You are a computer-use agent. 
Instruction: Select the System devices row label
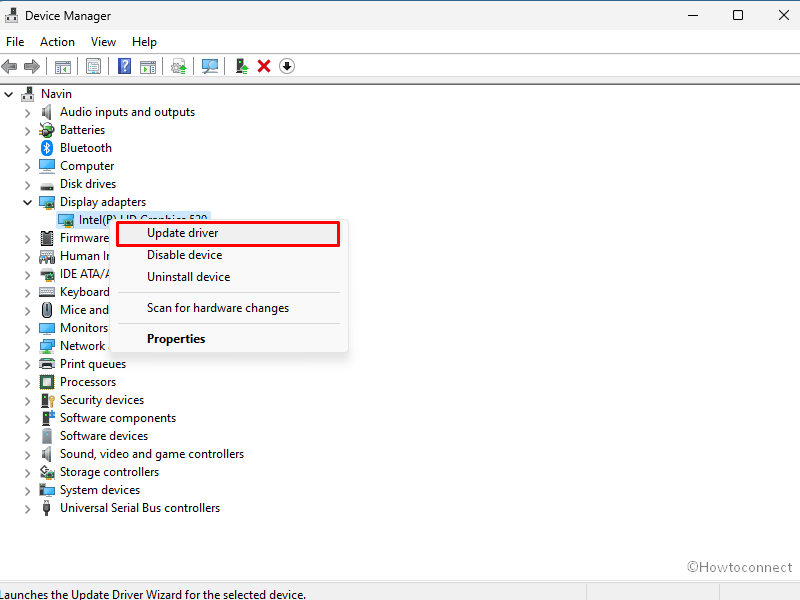[99, 490]
